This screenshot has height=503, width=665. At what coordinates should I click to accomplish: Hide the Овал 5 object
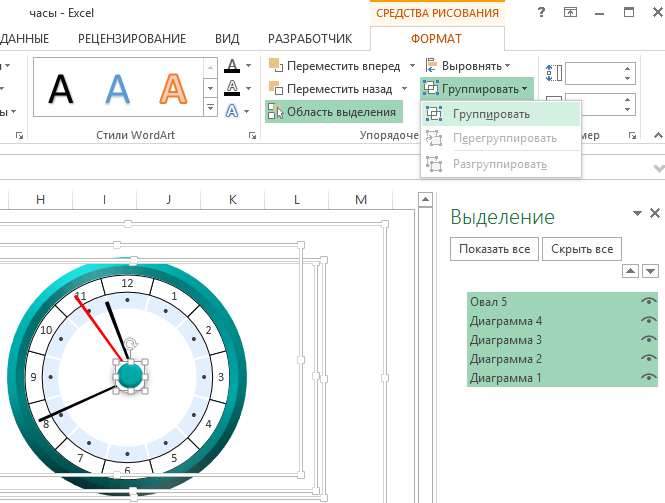coord(649,301)
